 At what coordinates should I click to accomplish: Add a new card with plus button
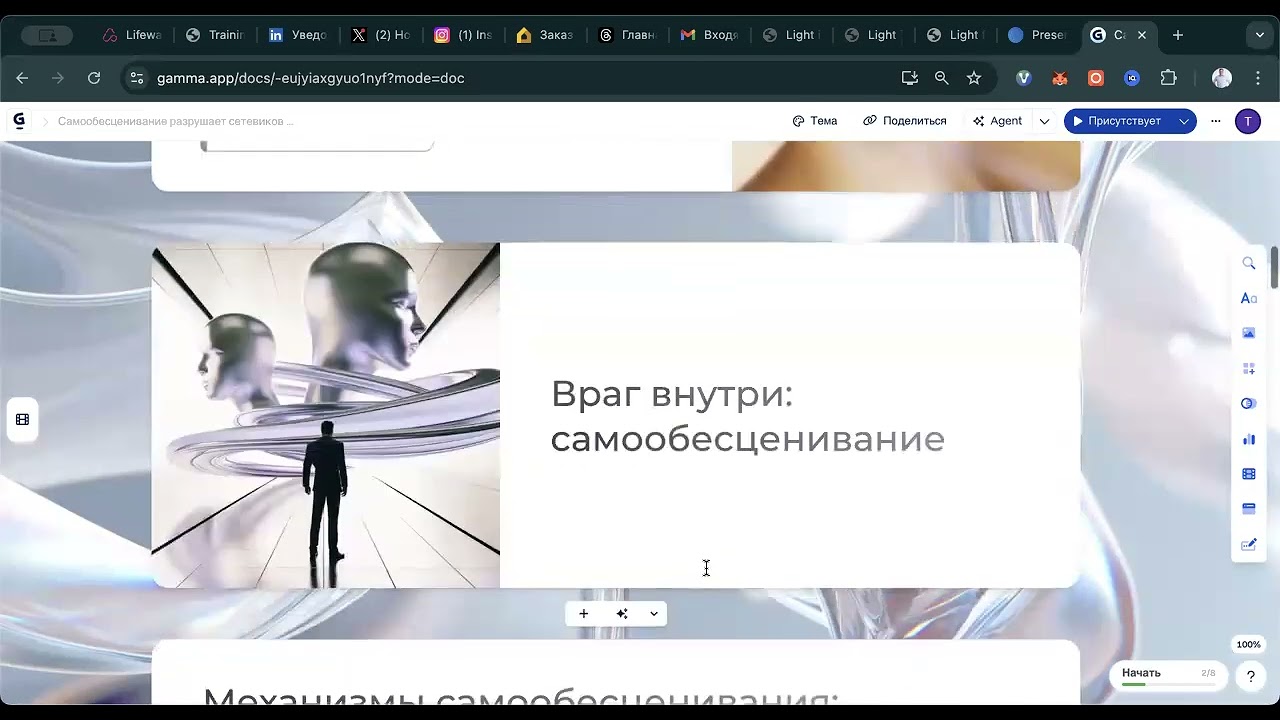[x=584, y=614]
